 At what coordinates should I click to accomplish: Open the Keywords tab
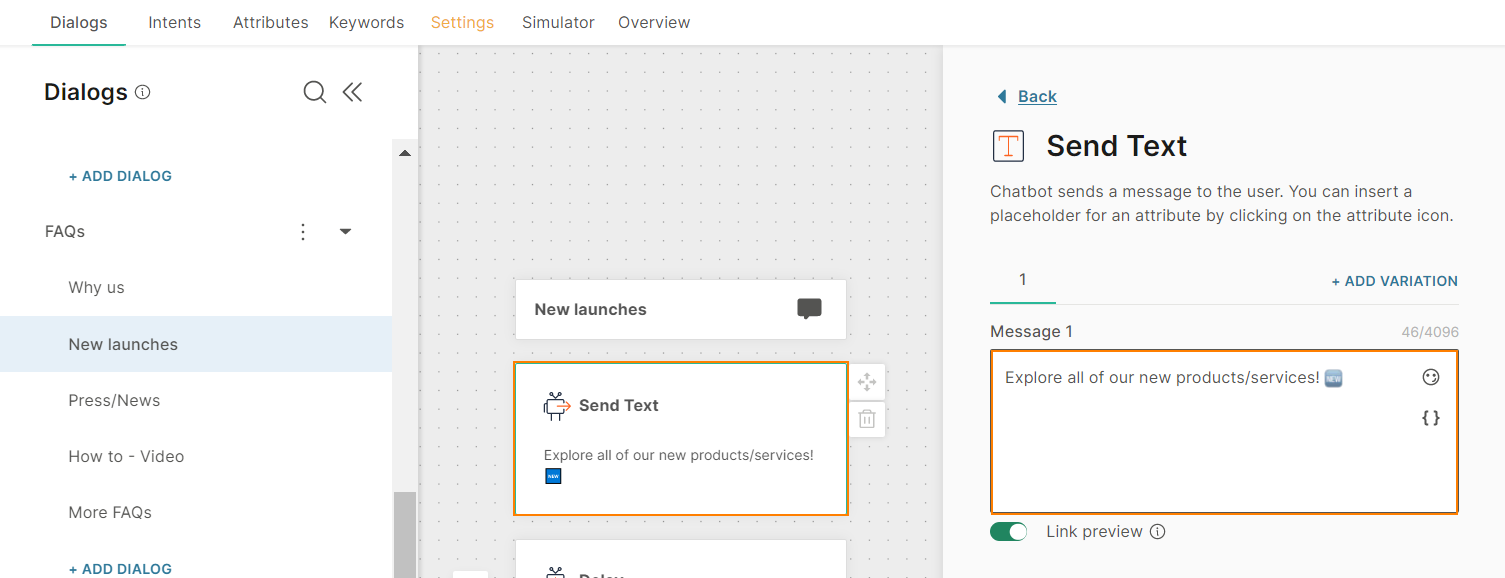pos(366,22)
